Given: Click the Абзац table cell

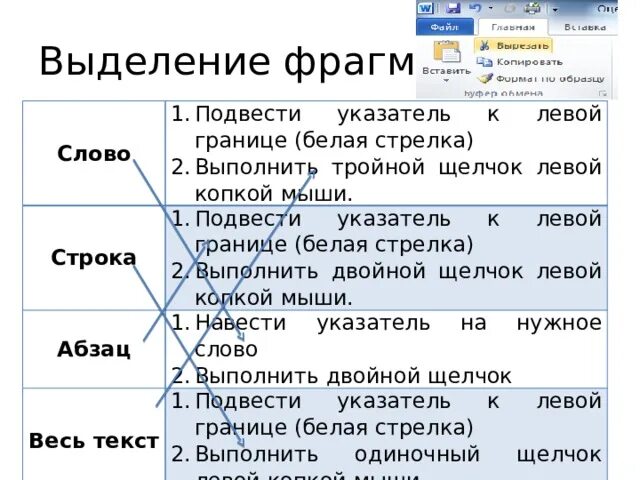Looking at the screenshot, I should coord(94,349).
